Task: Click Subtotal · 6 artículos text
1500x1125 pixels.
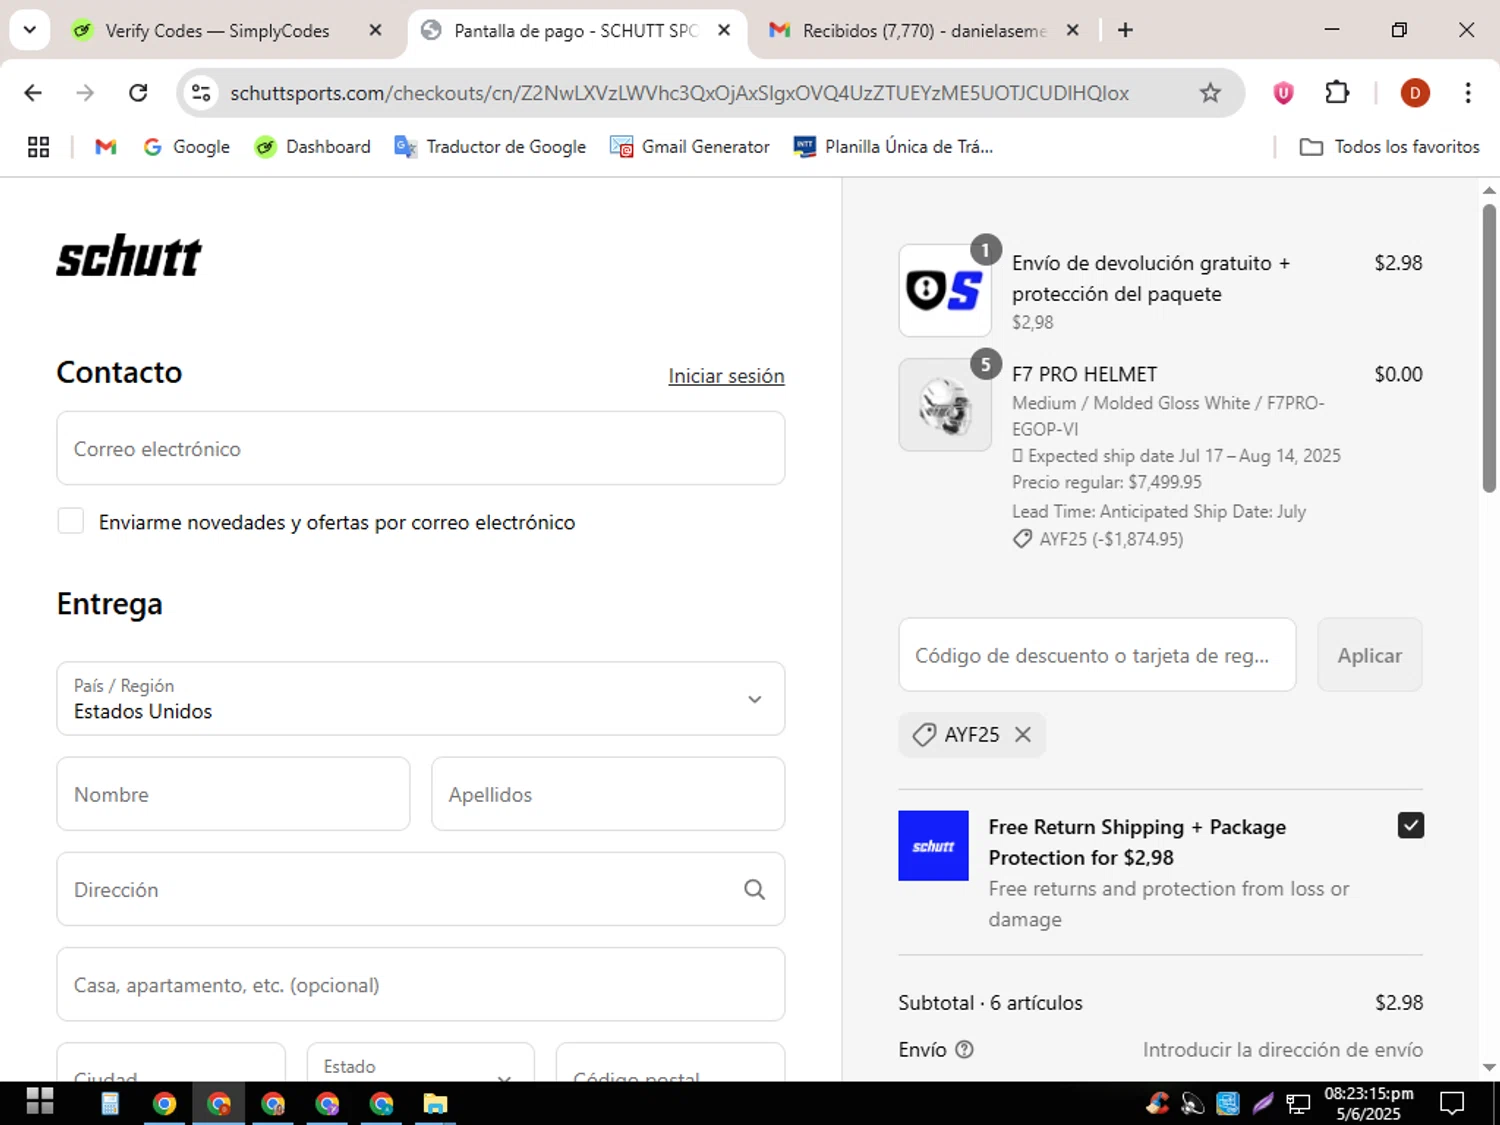Action: [990, 1003]
